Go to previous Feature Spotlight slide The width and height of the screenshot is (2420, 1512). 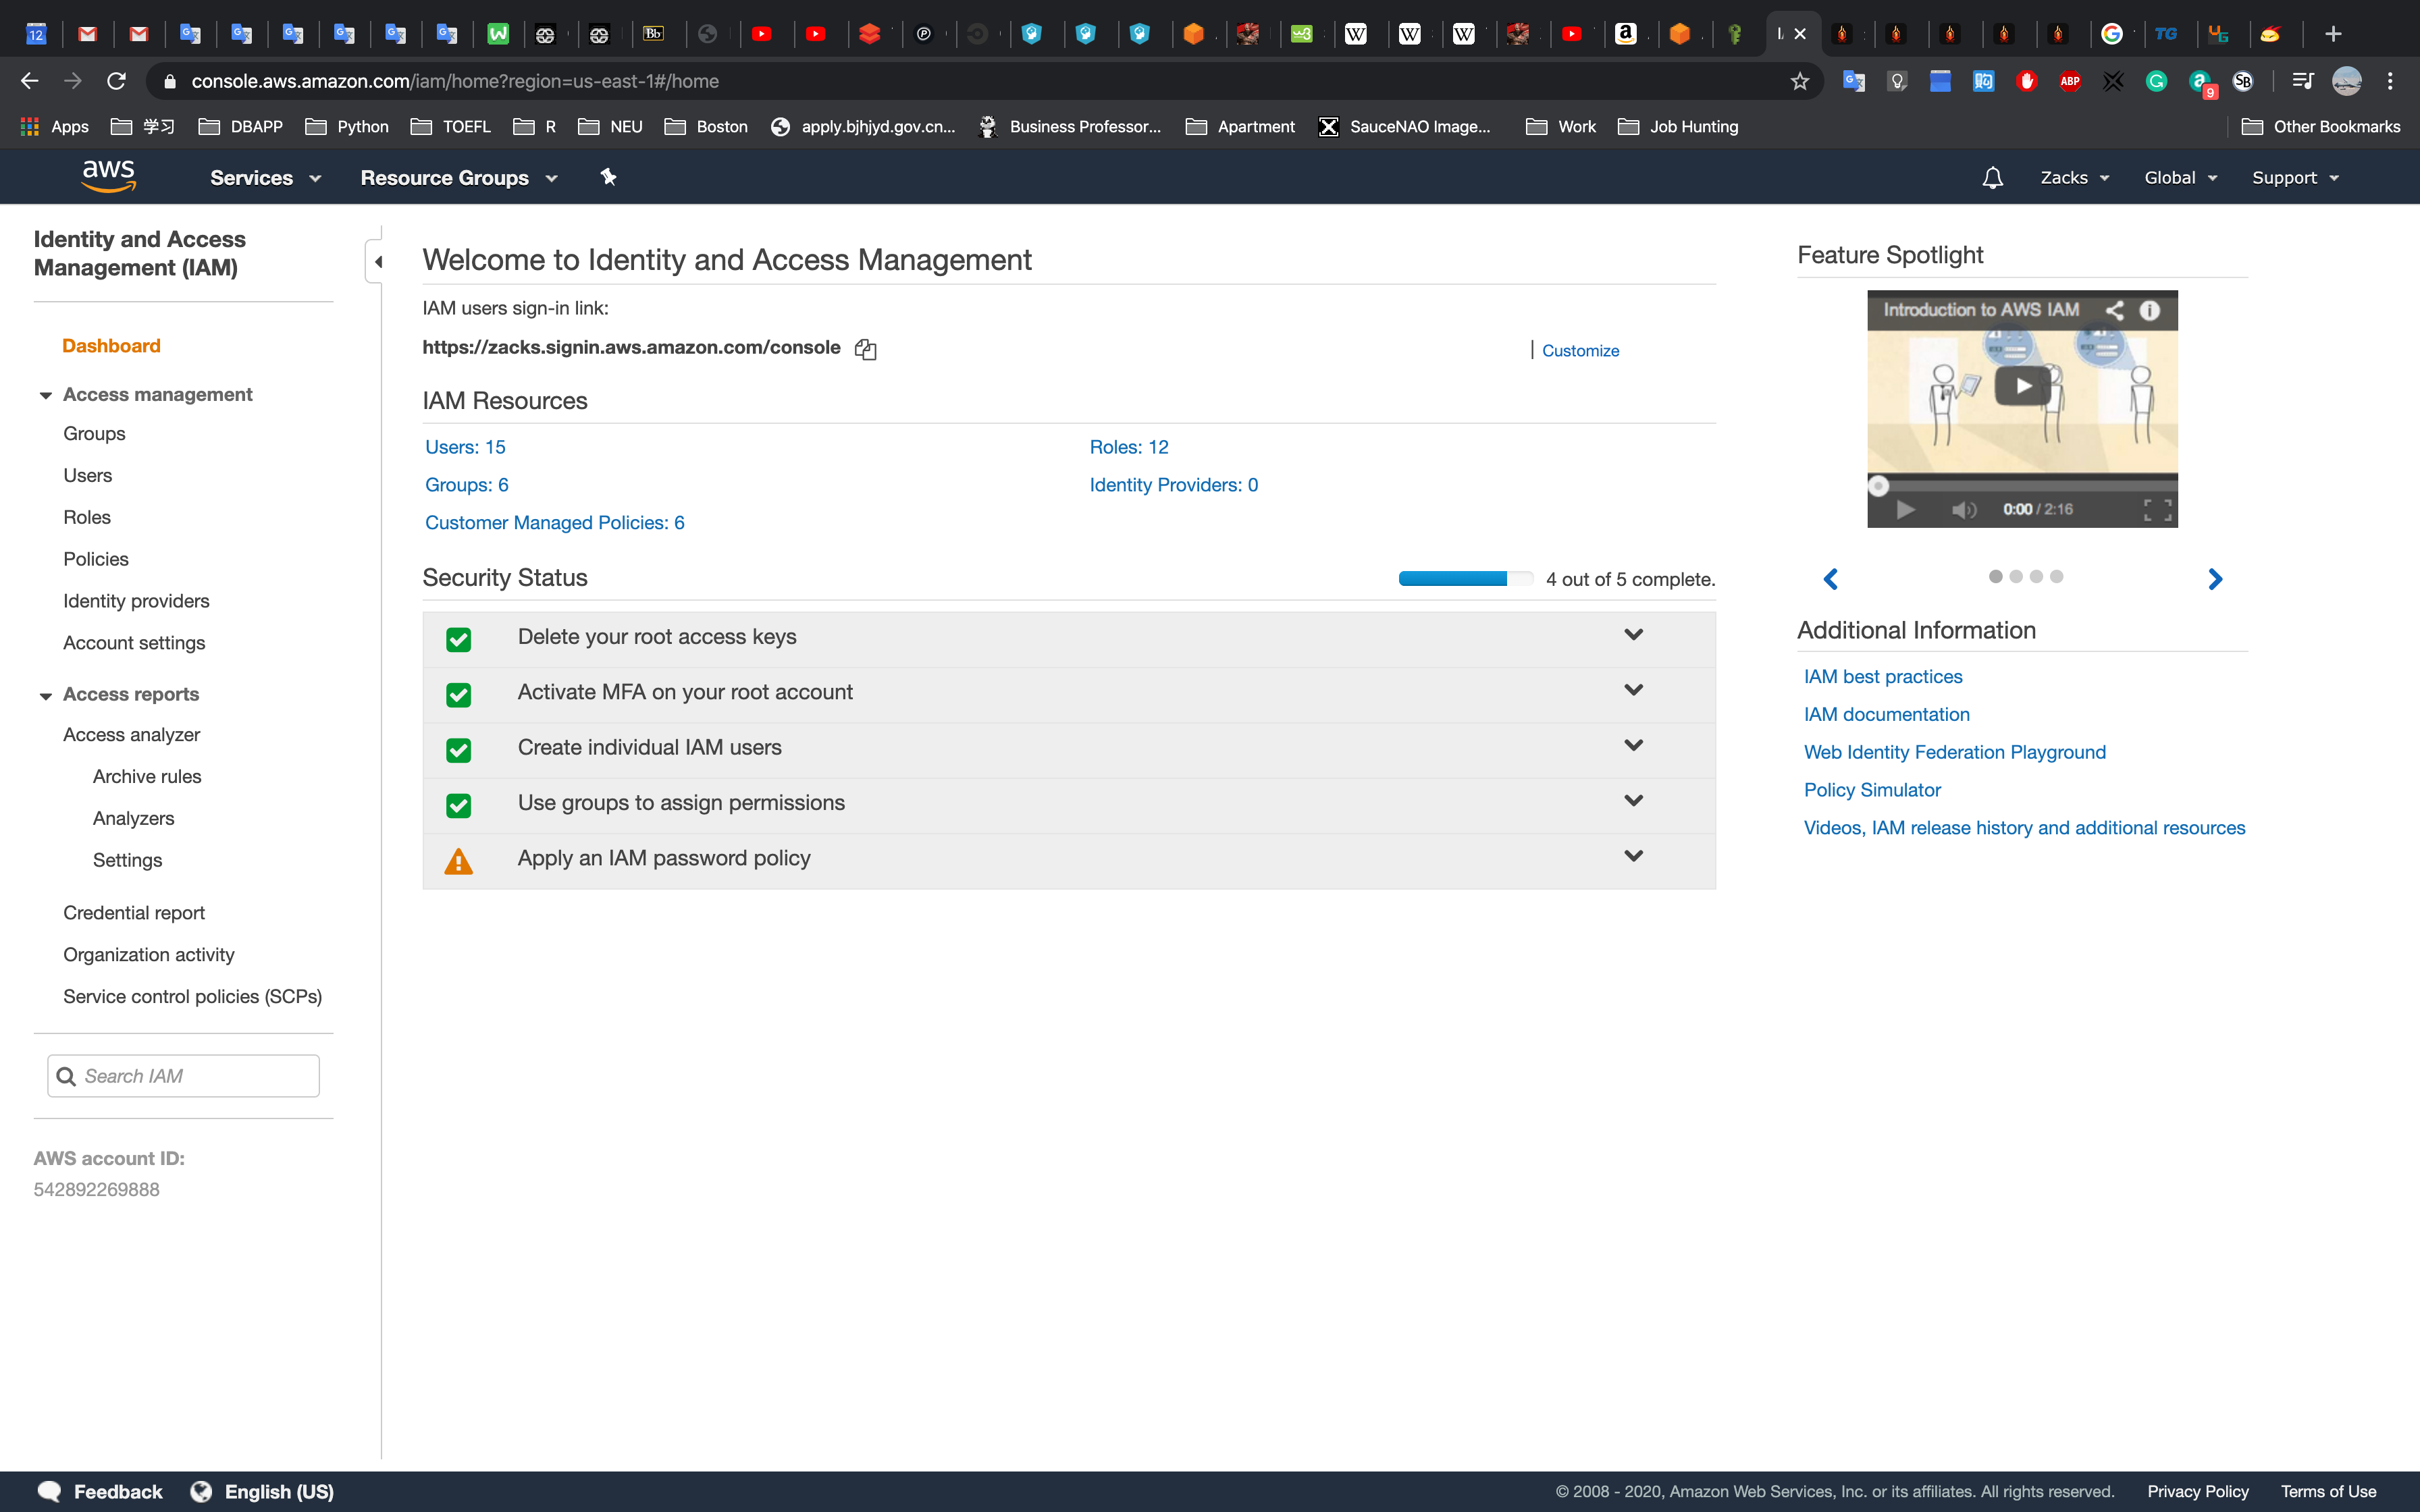[1831, 579]
